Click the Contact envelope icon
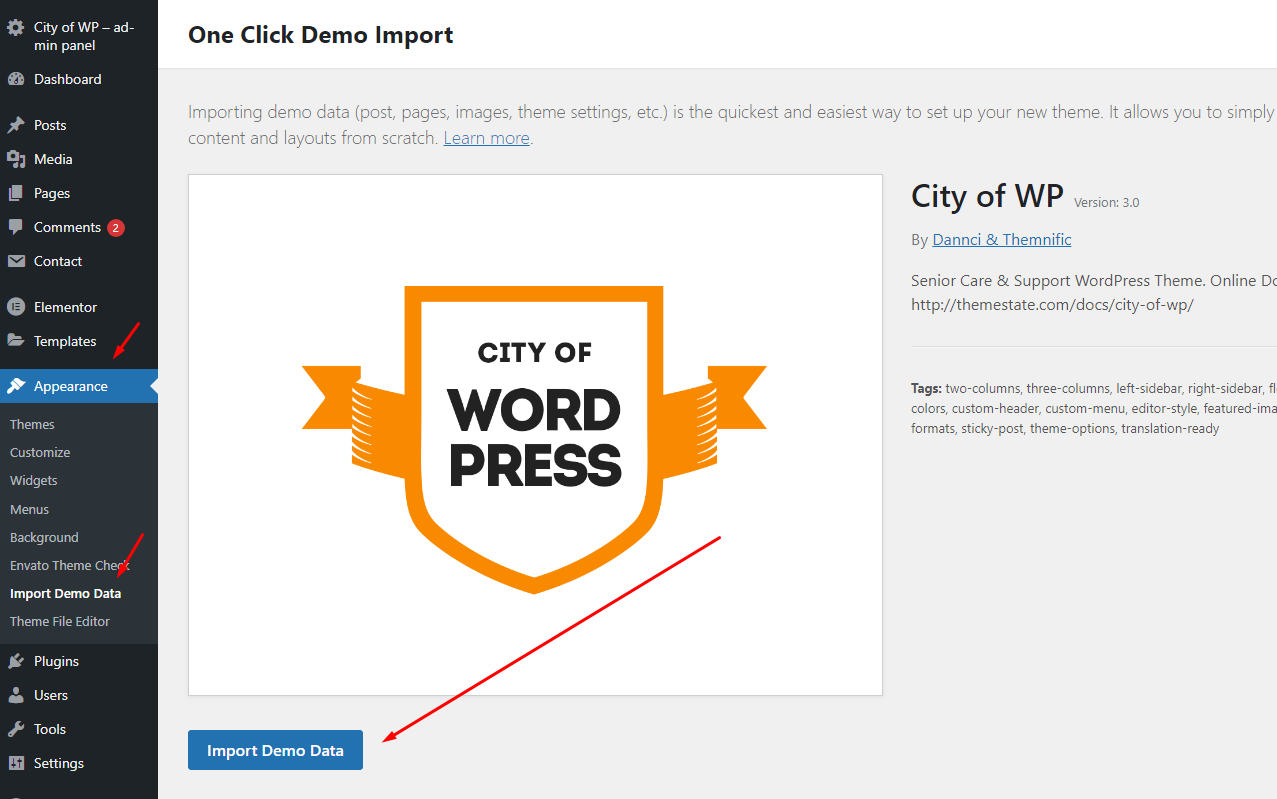Image resolution: width=1277 pixels, height=799 pixels. coord(16,261)
